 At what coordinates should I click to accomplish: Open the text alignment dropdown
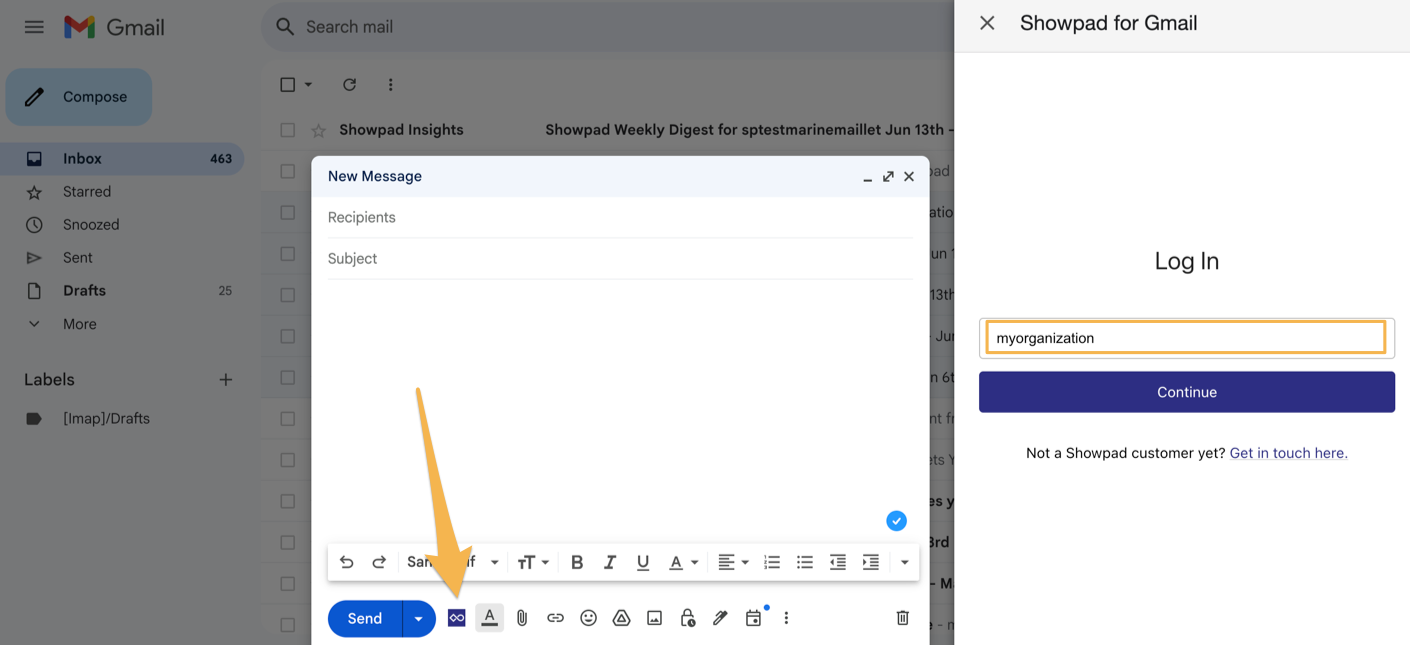[x=733, y=562]
